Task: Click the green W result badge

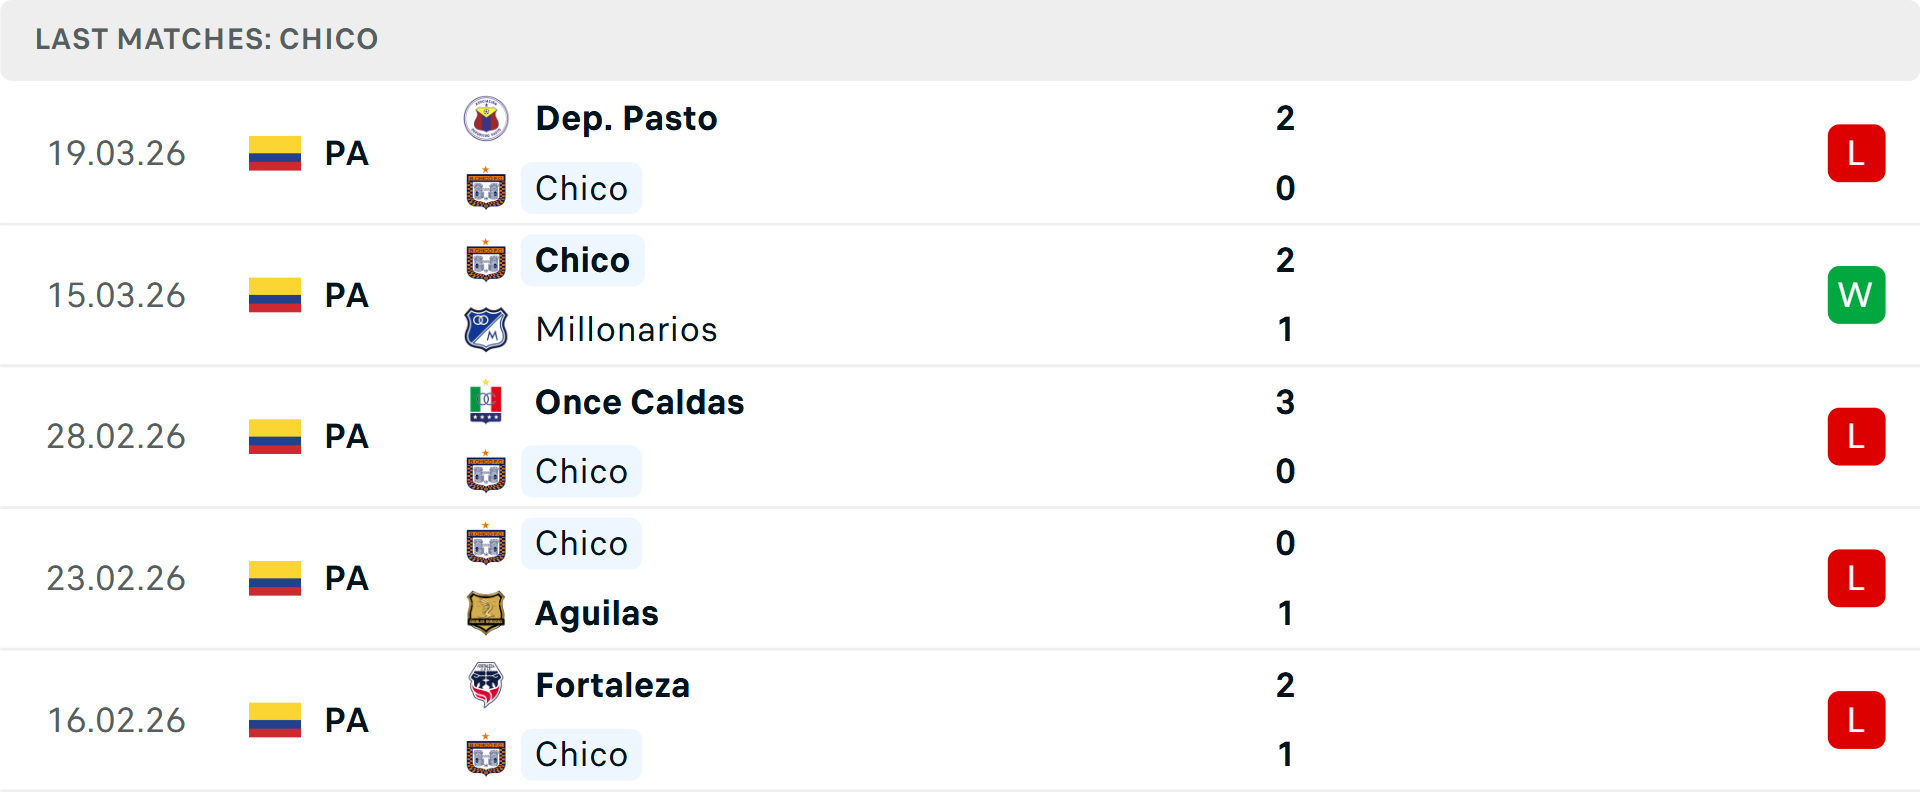Action: [x=1856, y=295]
